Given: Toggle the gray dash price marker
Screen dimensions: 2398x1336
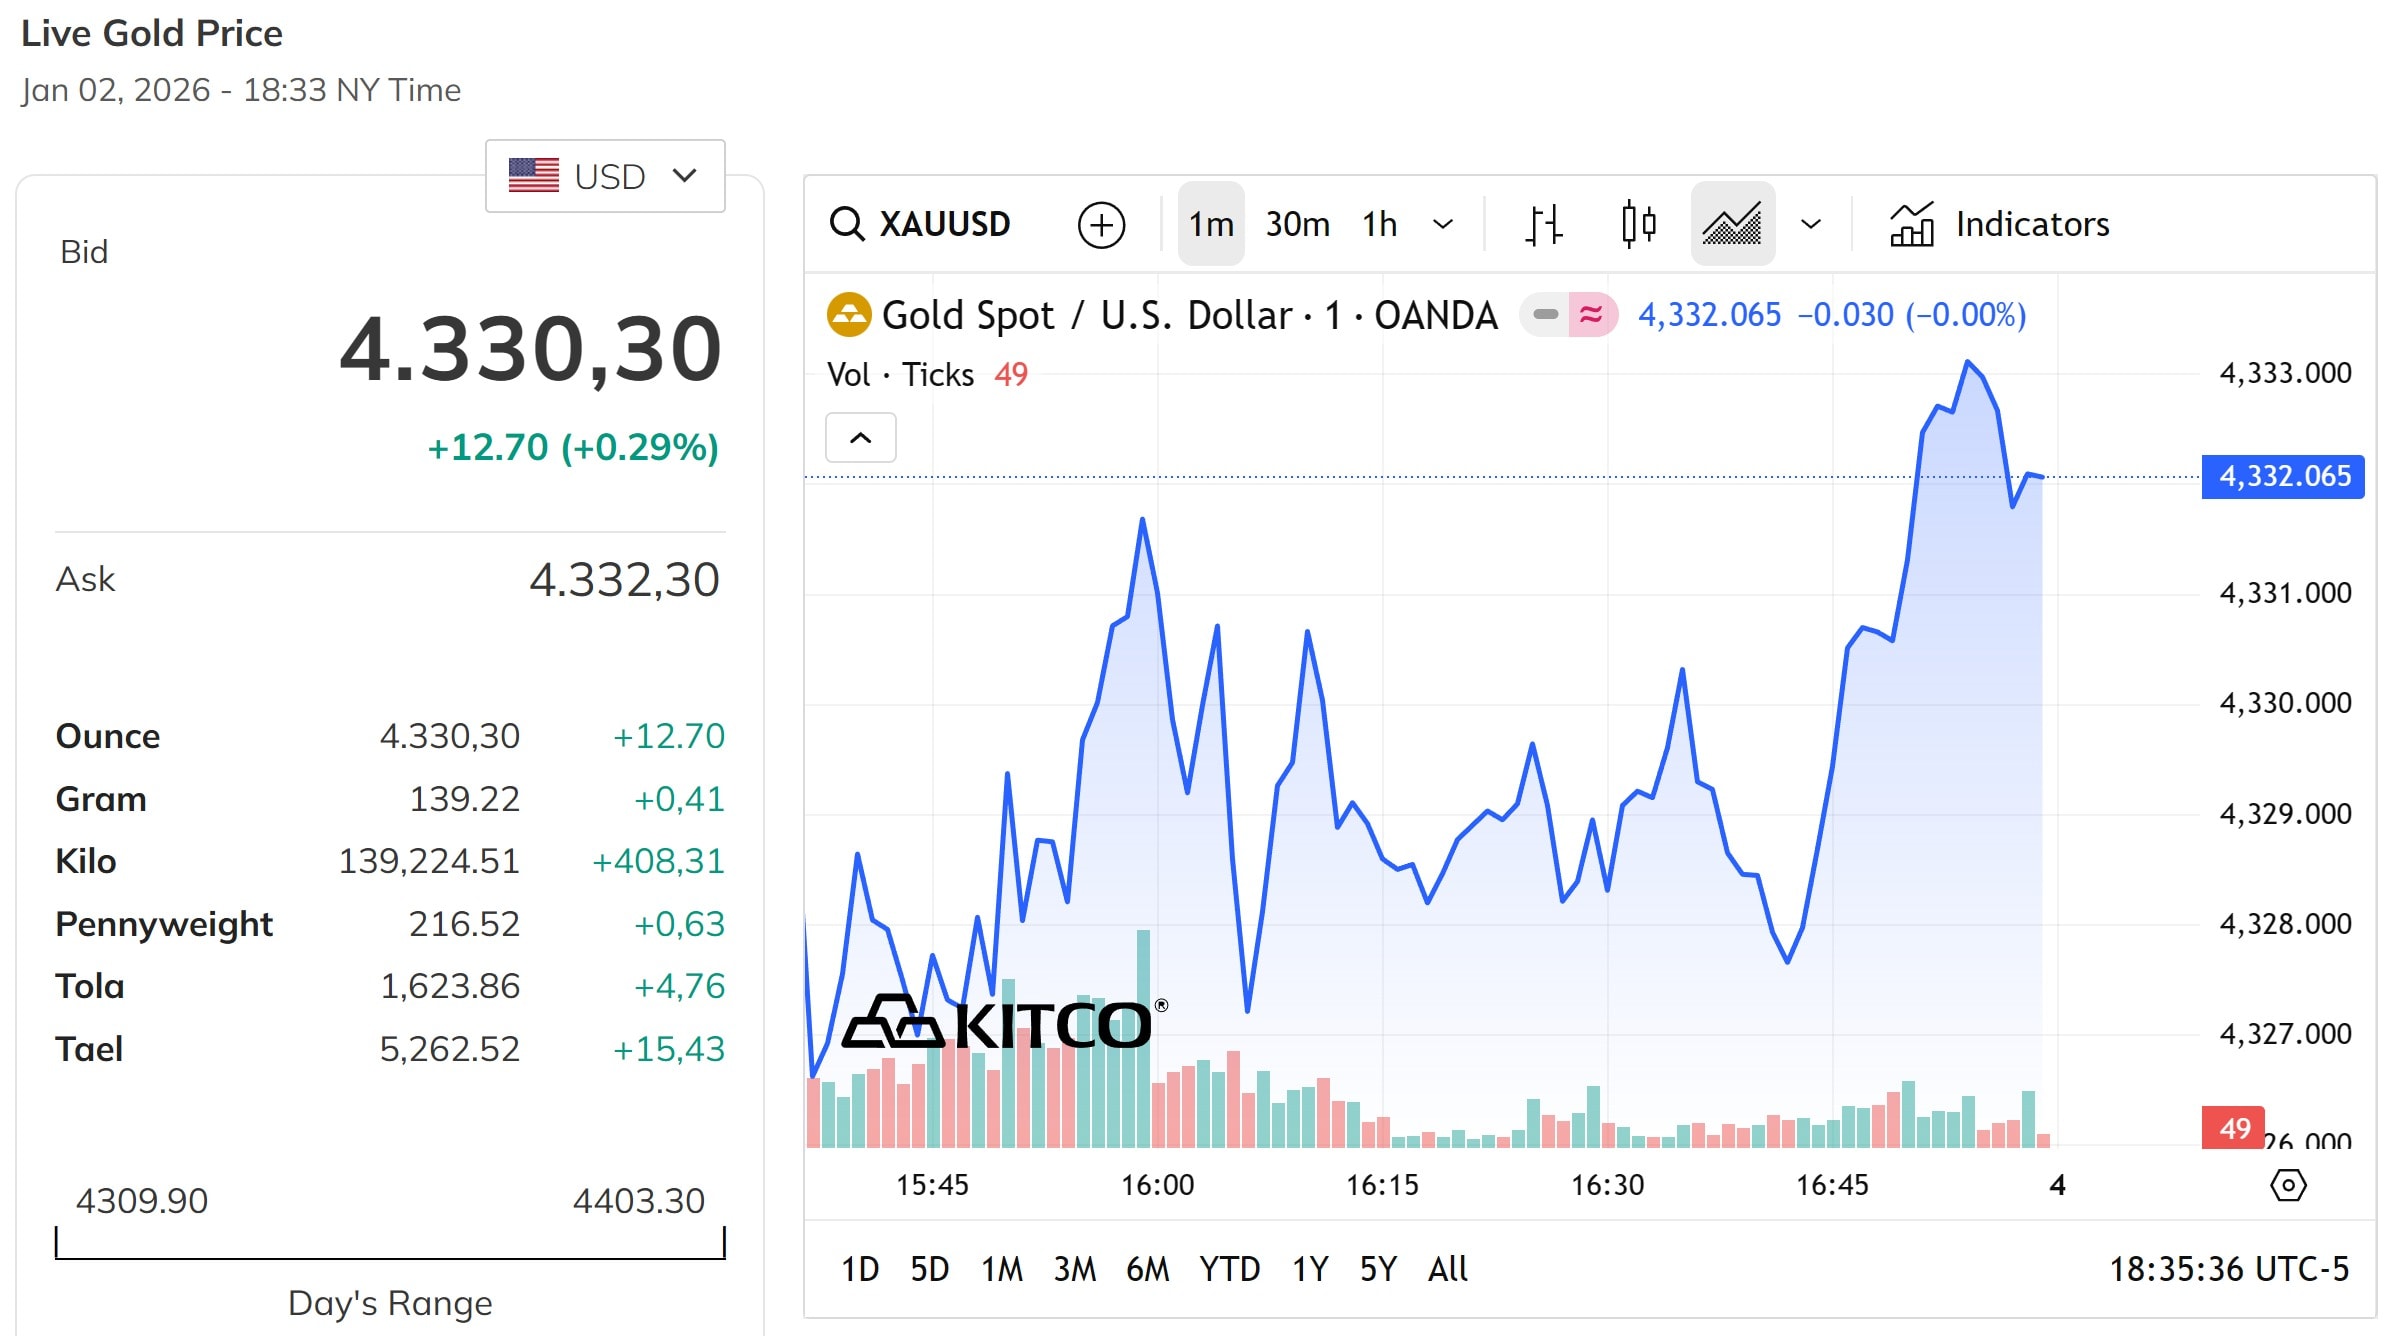Looking at the screenshot, I should click(x=1545, y=313).
